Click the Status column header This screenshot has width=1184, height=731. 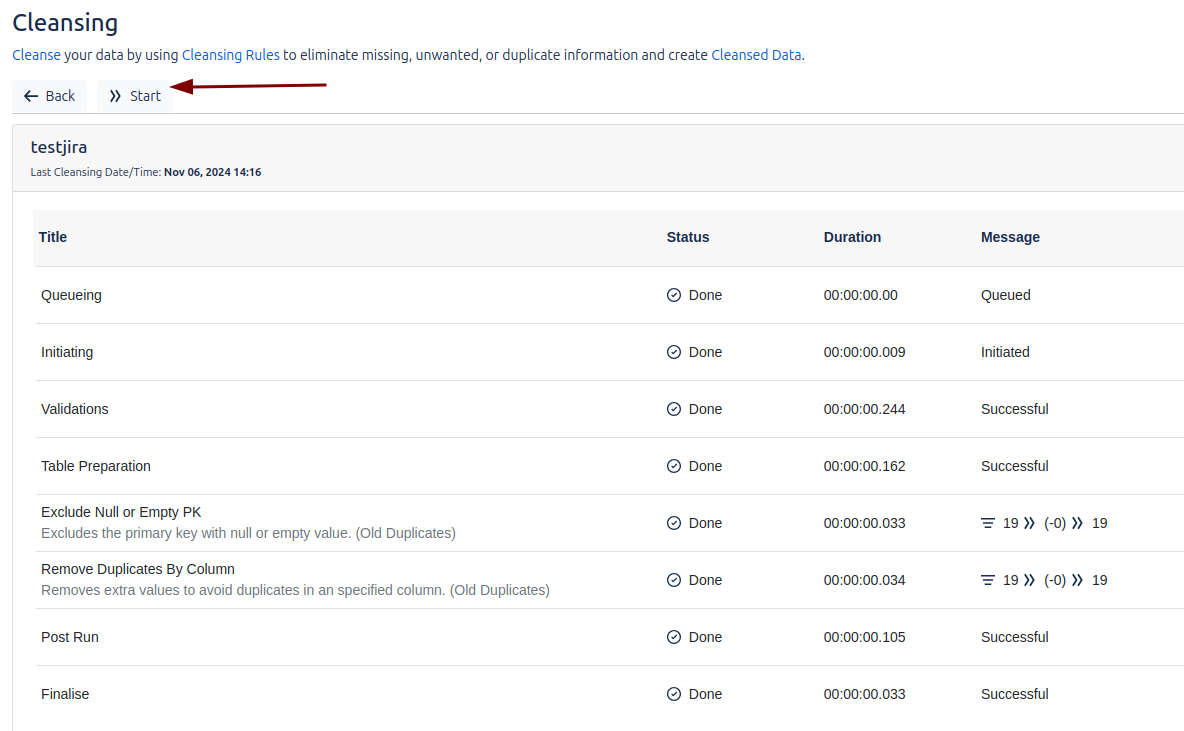(688, 237)
